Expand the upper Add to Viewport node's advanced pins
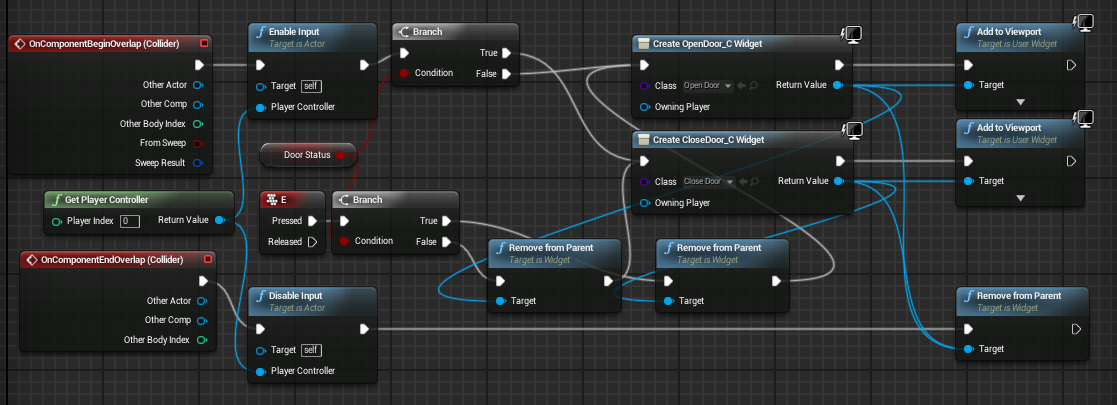1117x405 pixels. pos(1020,102)
